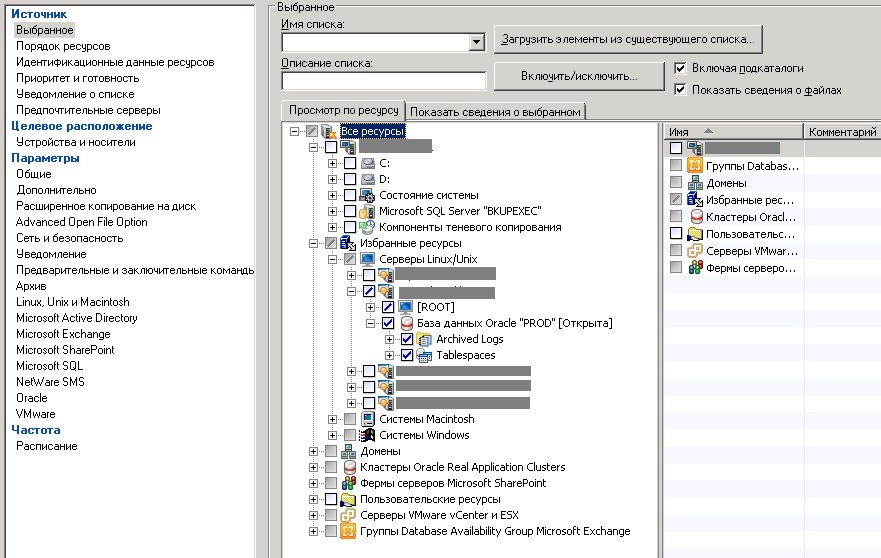The image size is (881, 558).
Task: Click the Домены icon in tree
Action: [348, 451]
